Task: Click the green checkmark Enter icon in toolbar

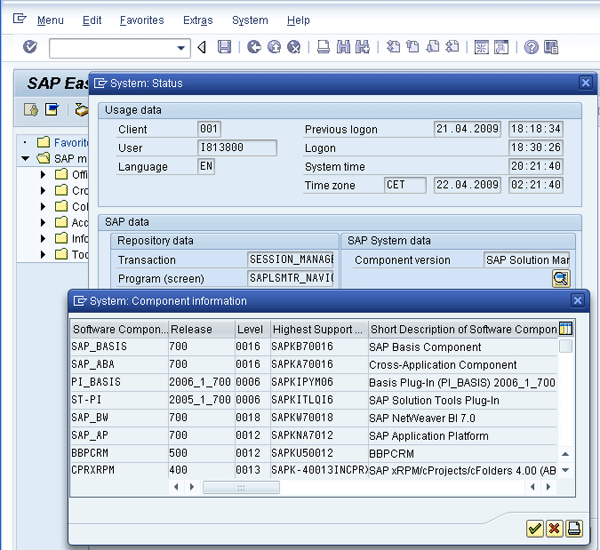Action: [x=30, y=47]
